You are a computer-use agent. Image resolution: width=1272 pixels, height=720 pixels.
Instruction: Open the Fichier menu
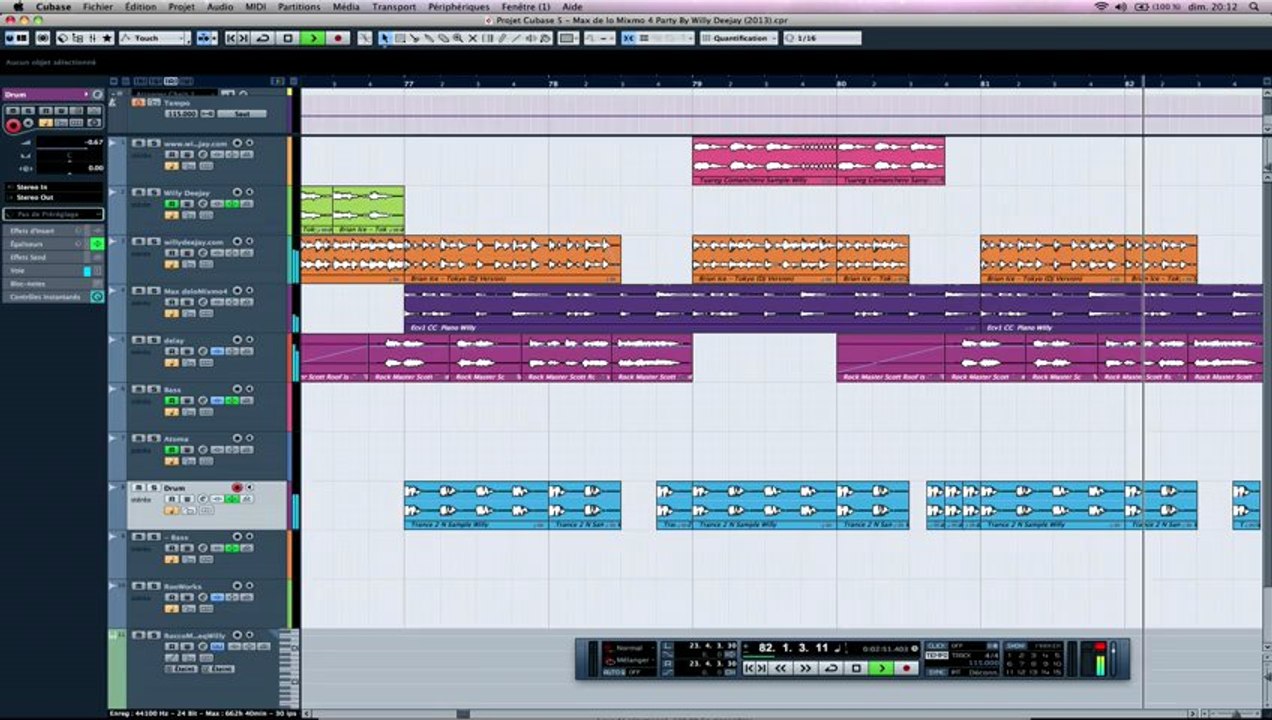click(98, 6)
